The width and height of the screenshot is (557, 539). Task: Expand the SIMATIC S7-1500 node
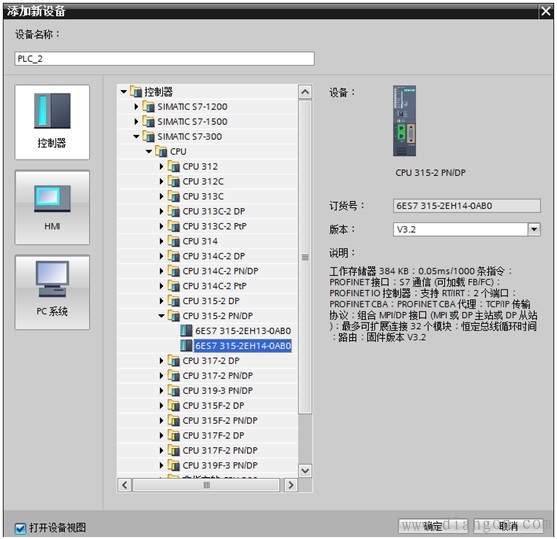(136, 122)
